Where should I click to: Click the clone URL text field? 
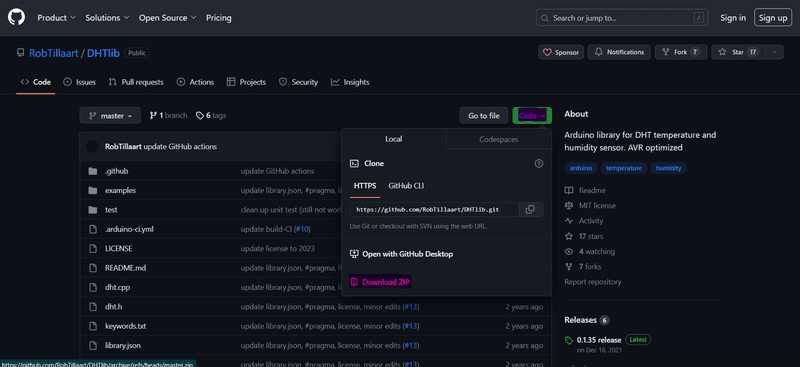click(435, 209)
